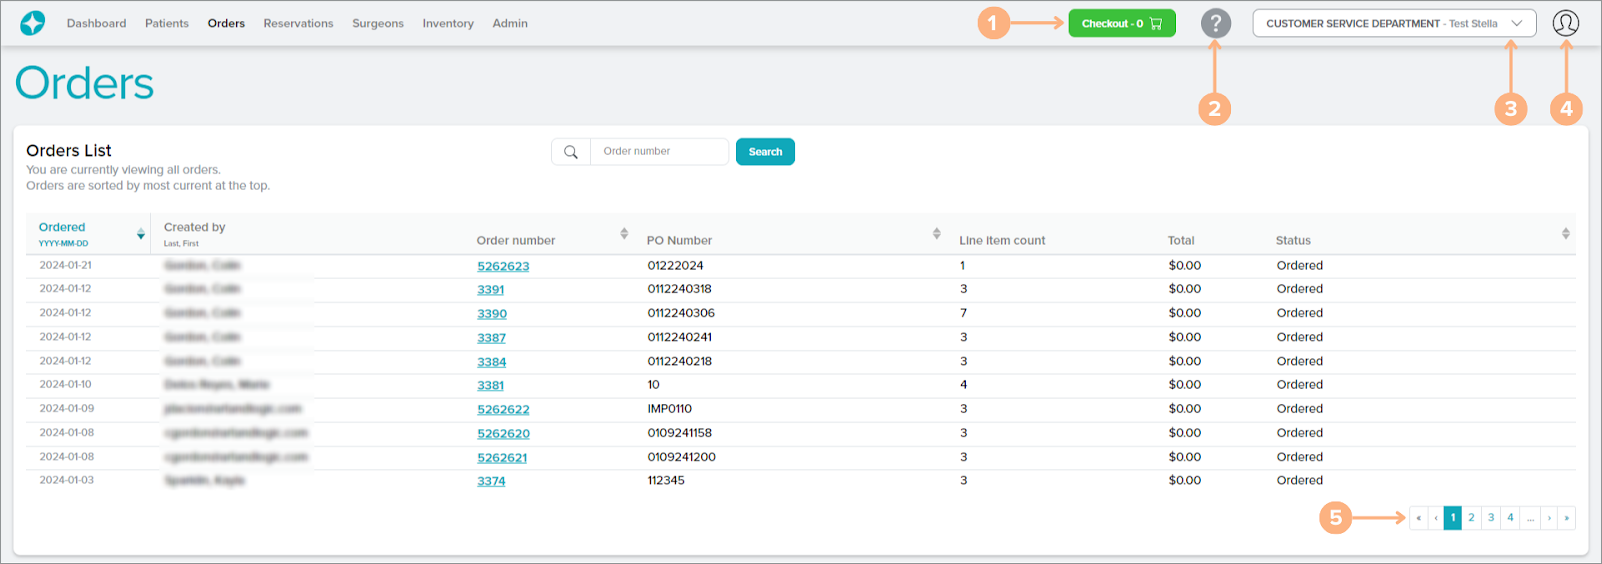Screen dimensions: 1602x564
Task: Open order 3374 link
Action: (491, 481)
